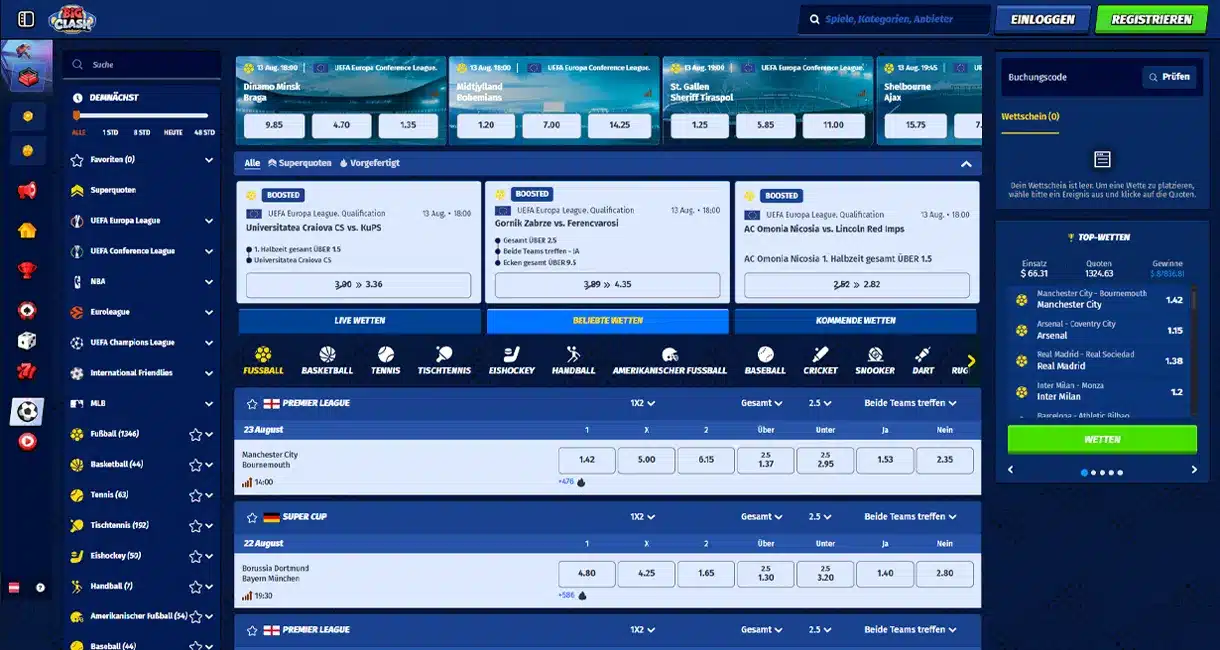Click the green Wetten button
The image size is (1220, 650).
1102,439
